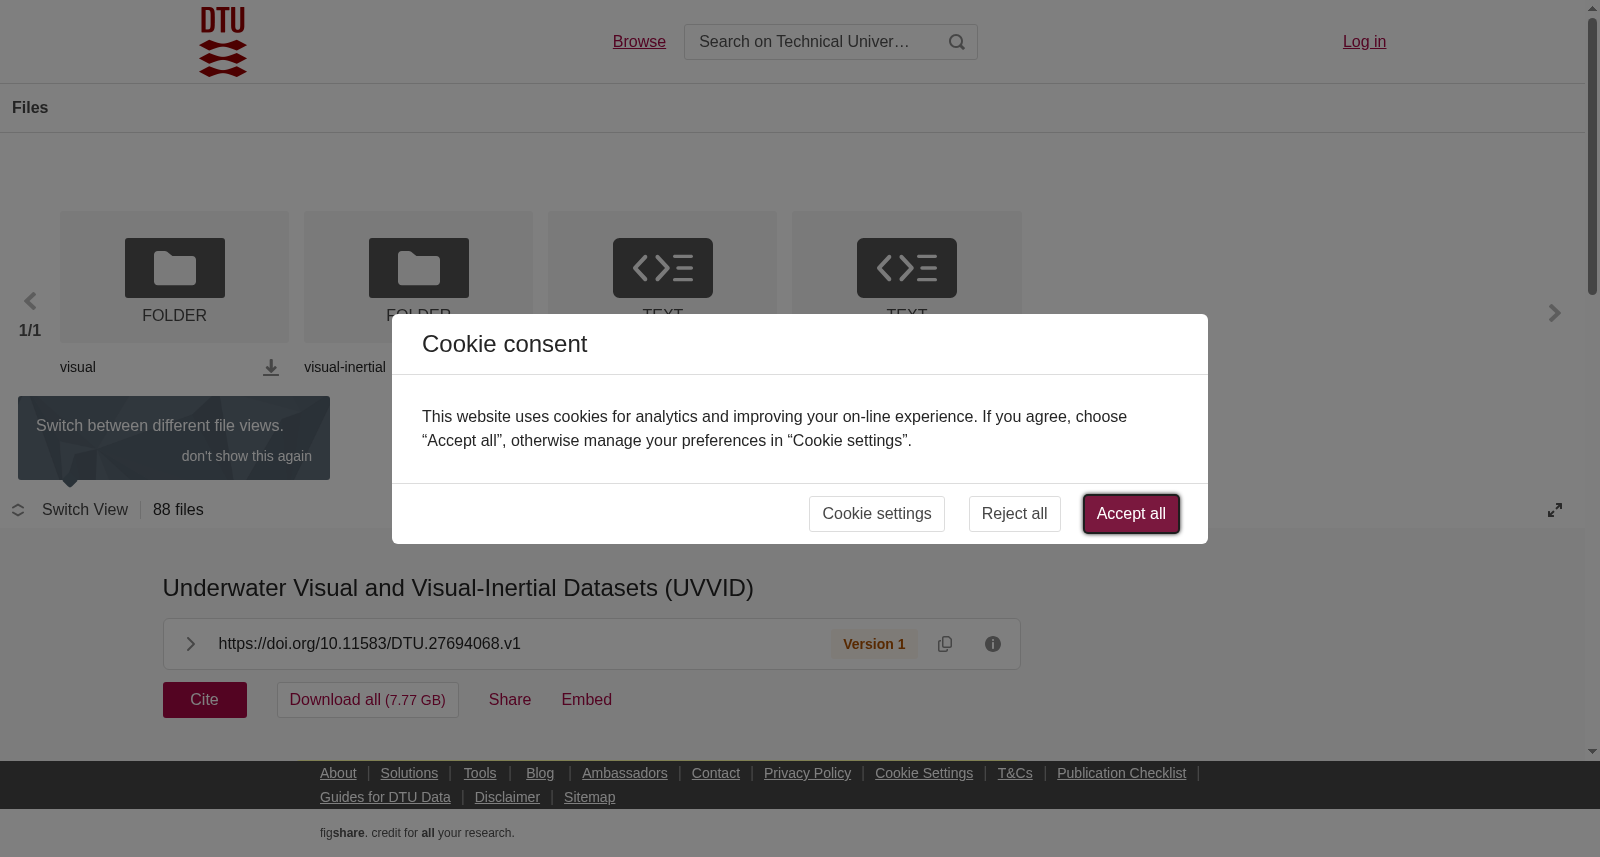Open Ambassadors footer link
The width and height of the screenshot is (1600, 857).
pyautogui.click(x=625, y=773)
